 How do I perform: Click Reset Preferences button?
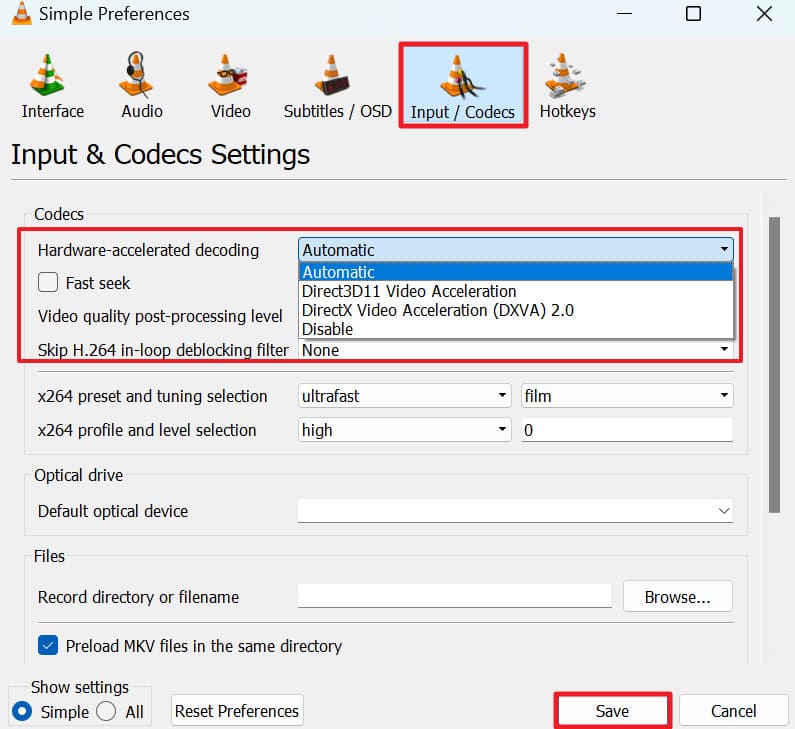pos(237,711)
